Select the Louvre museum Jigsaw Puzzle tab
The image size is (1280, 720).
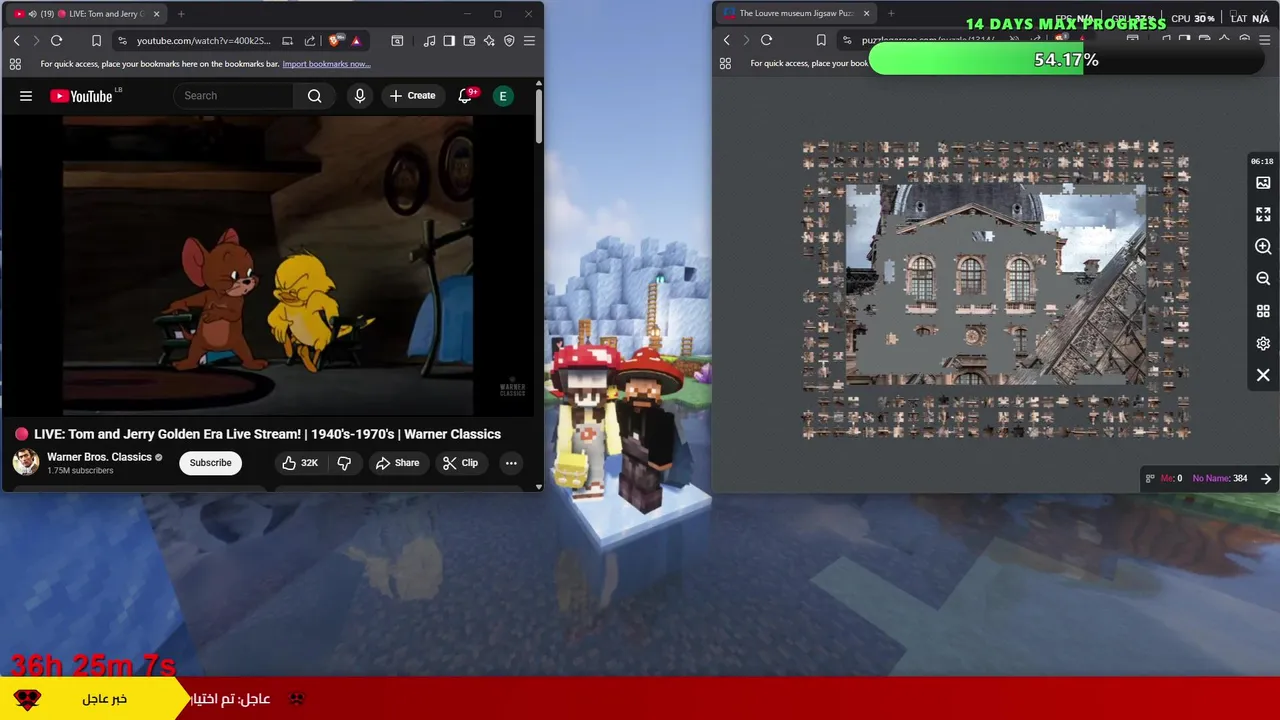[796, 14]
